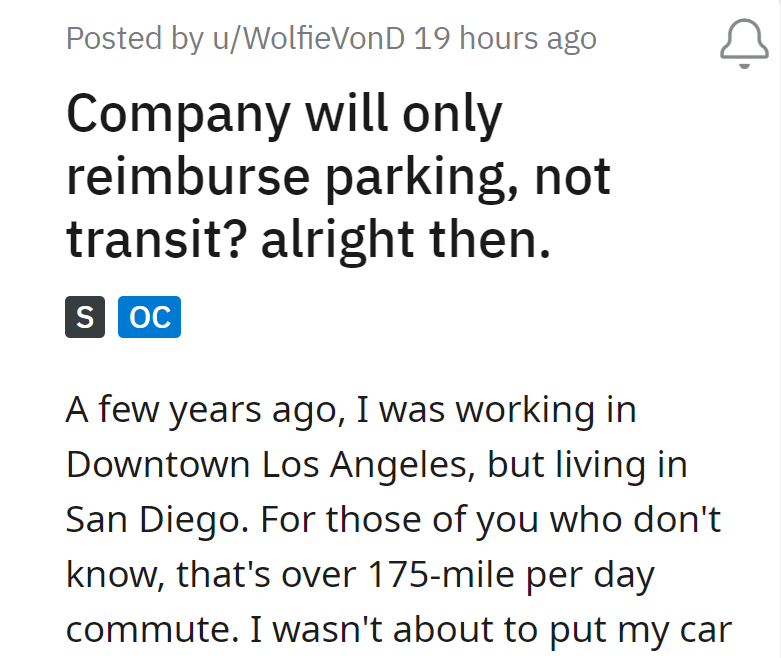Click the blue OC flair badge
Viewport: 781px width, 658px height.
[x=150, y=317]
